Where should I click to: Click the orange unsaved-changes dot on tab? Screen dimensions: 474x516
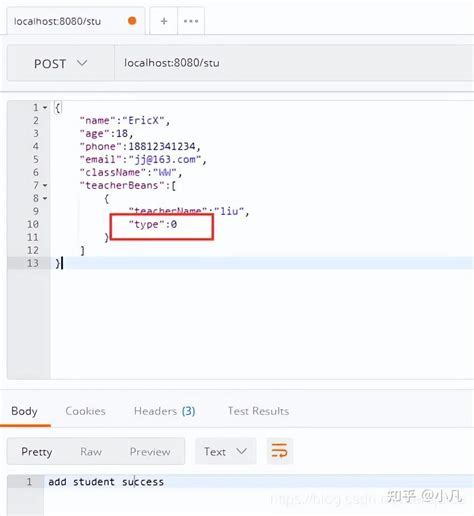[x=132, y=21]
